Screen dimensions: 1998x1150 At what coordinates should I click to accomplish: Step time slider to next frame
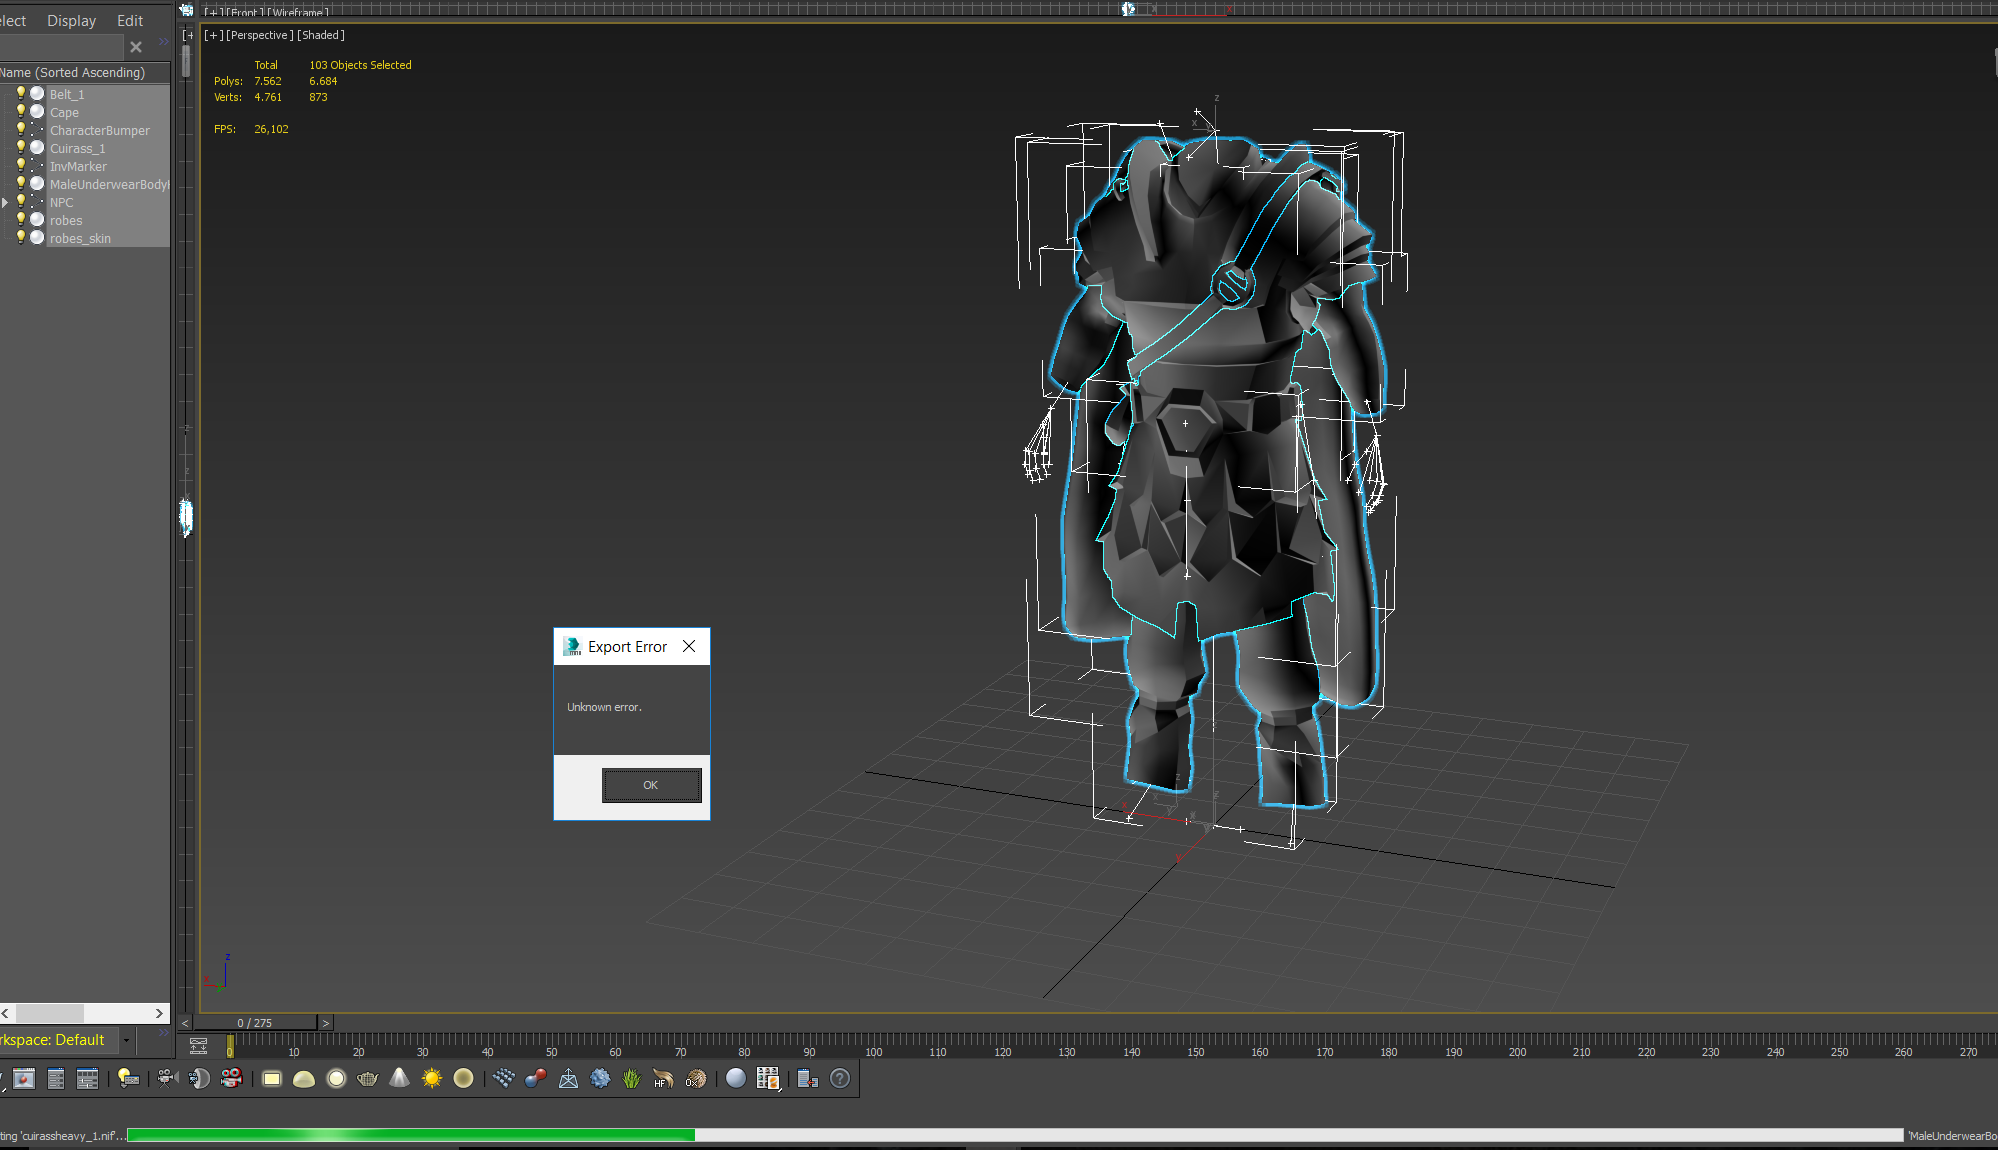[x=325, y=1022]
